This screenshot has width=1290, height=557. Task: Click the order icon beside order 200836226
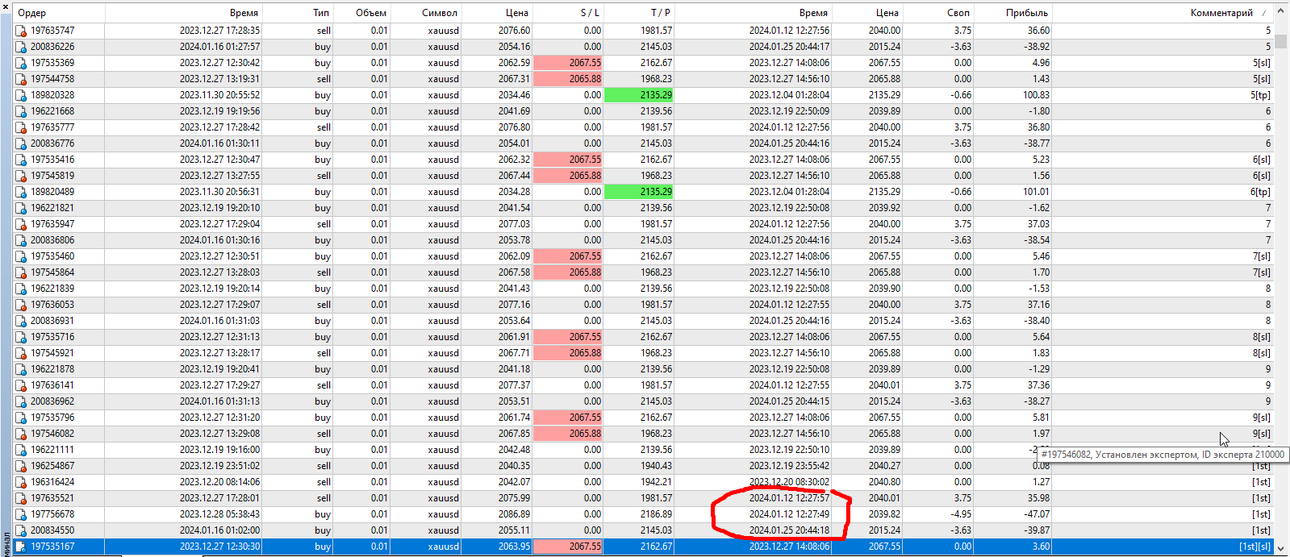[x=21, y=47]
